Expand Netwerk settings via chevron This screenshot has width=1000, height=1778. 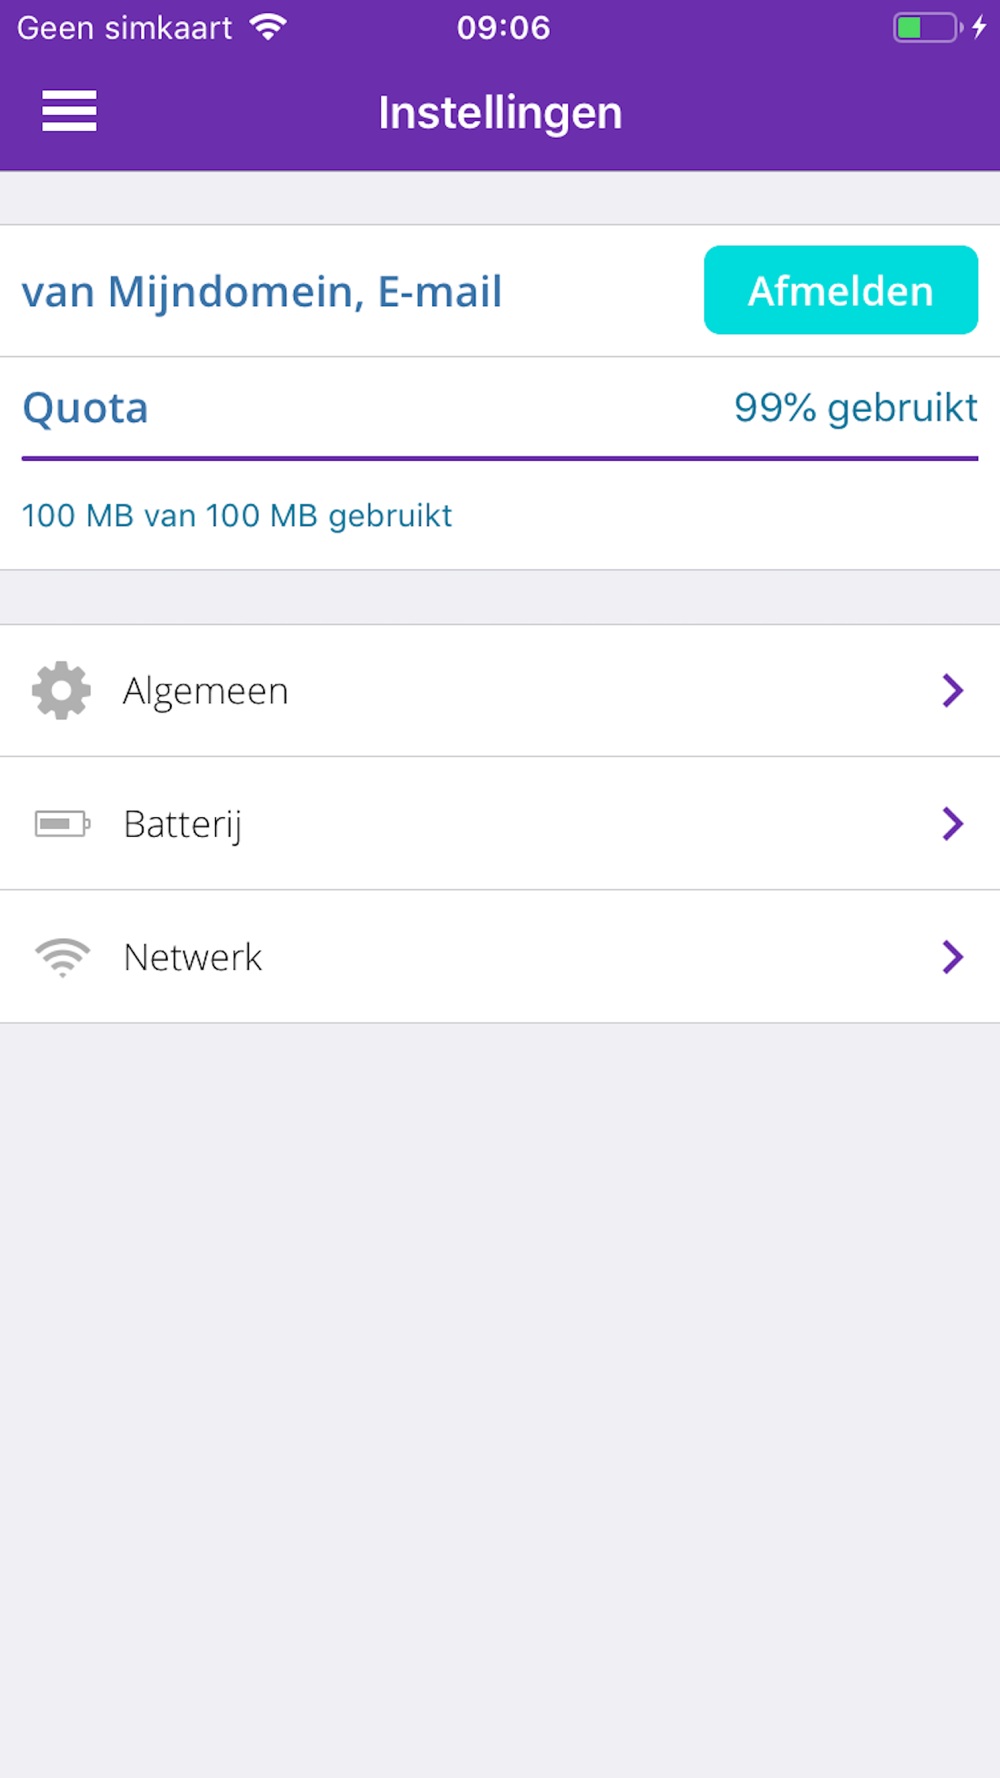click(952, 957)
